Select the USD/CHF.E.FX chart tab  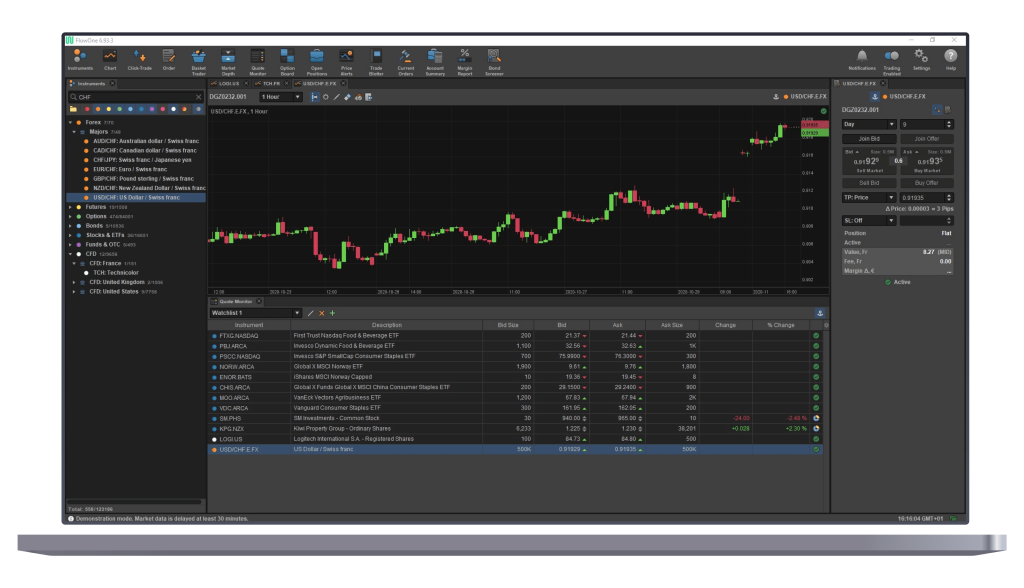click(319, 84)
